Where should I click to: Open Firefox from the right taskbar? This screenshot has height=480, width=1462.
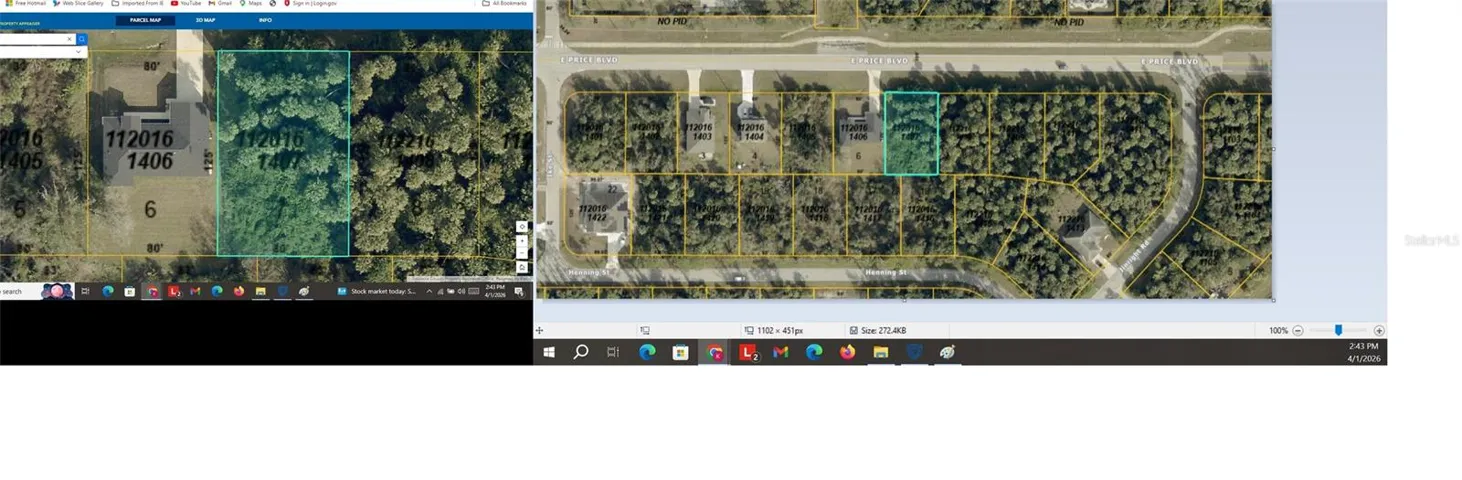click(x=847, y=352)
